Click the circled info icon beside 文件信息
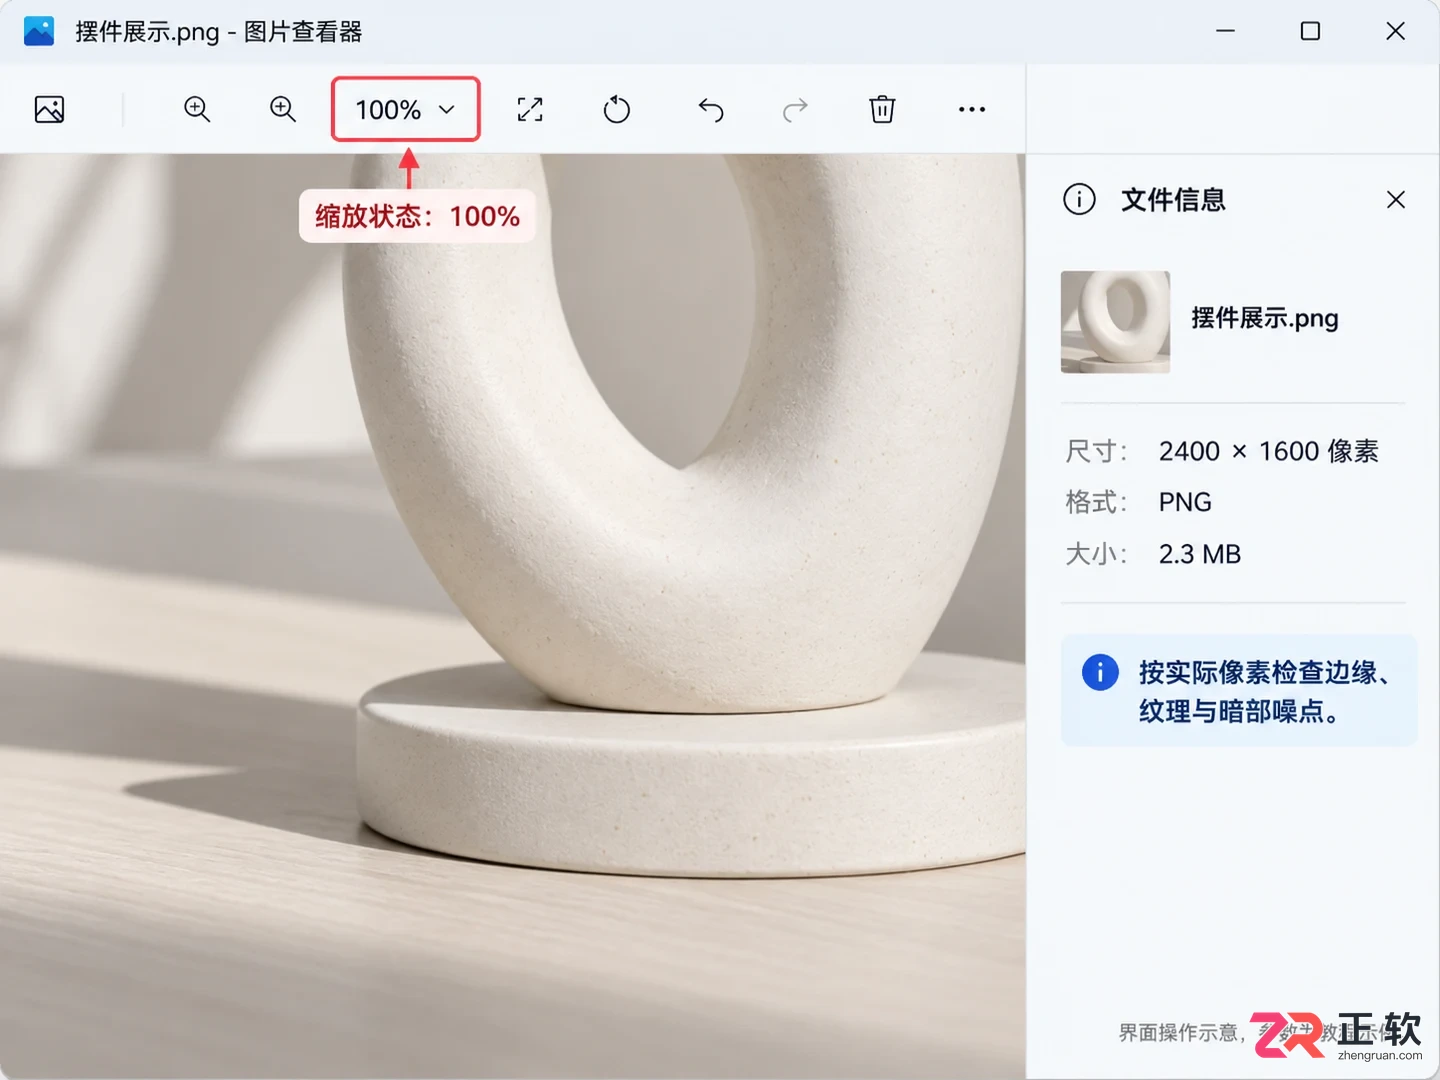The height and width of the screenshot is (1080, 1440). (1079, 199)
